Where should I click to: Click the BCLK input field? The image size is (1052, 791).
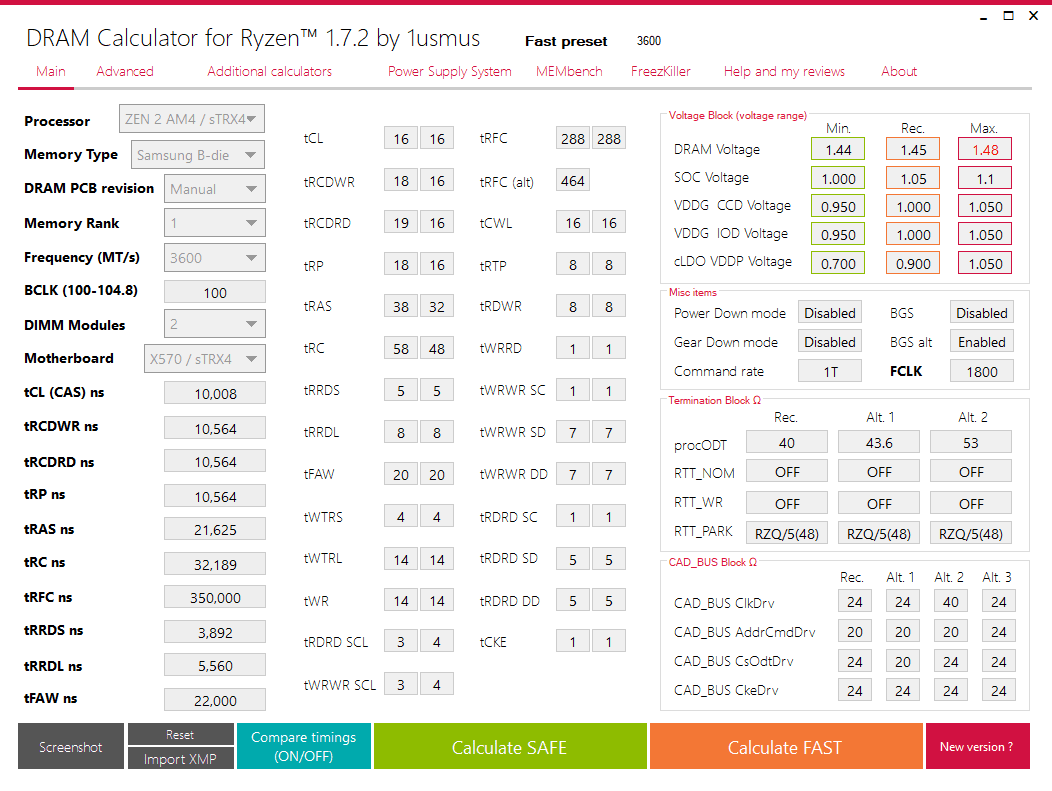pos(215,293)
